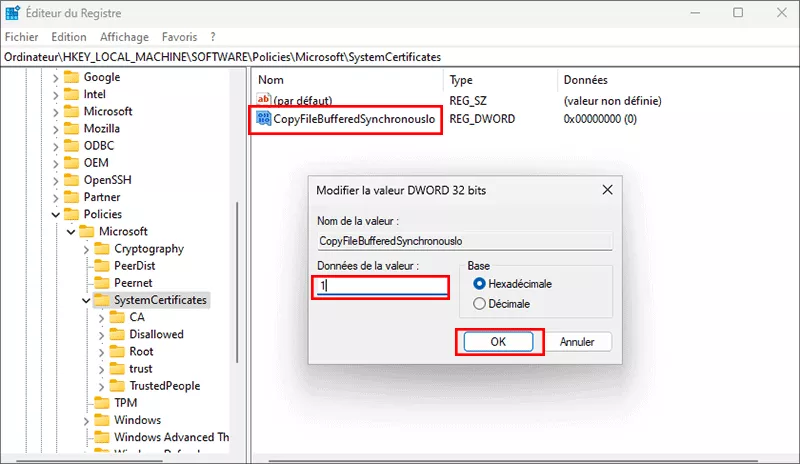Click the (par défaut) string value icon

(264, 101)
